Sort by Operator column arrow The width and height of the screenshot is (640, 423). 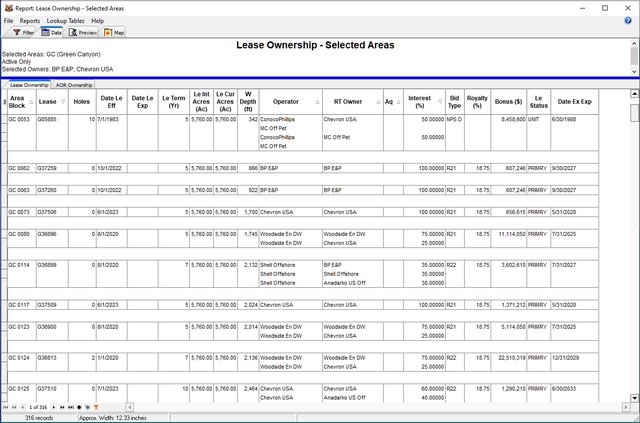coord(318,102)
